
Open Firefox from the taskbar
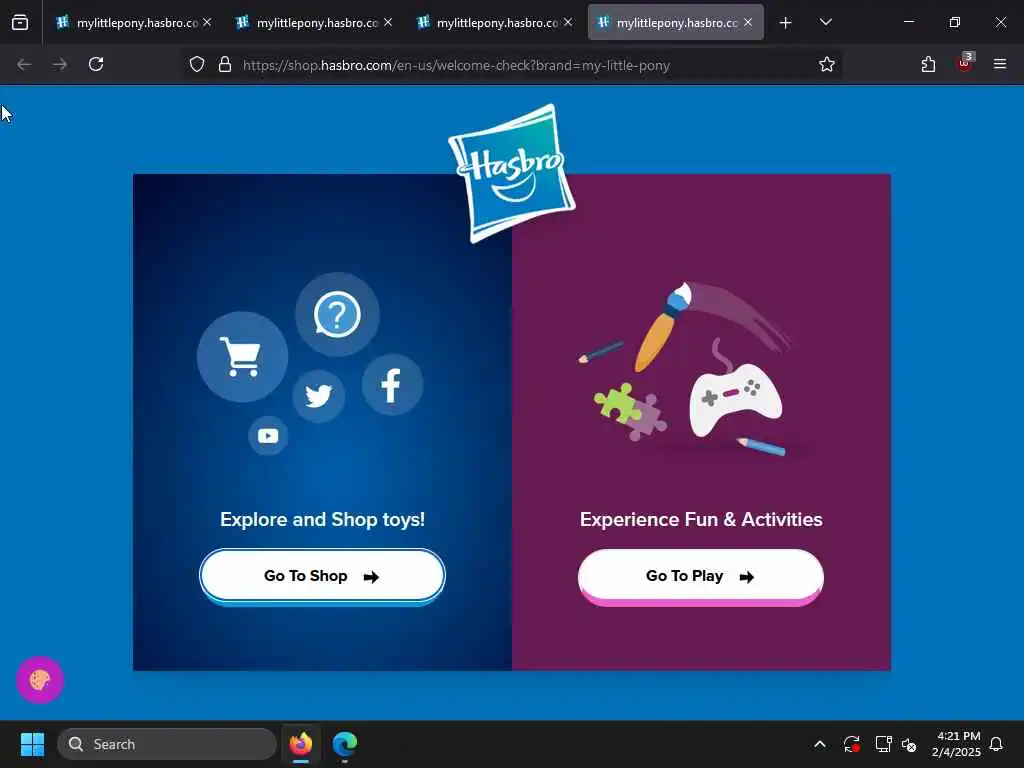301,744
